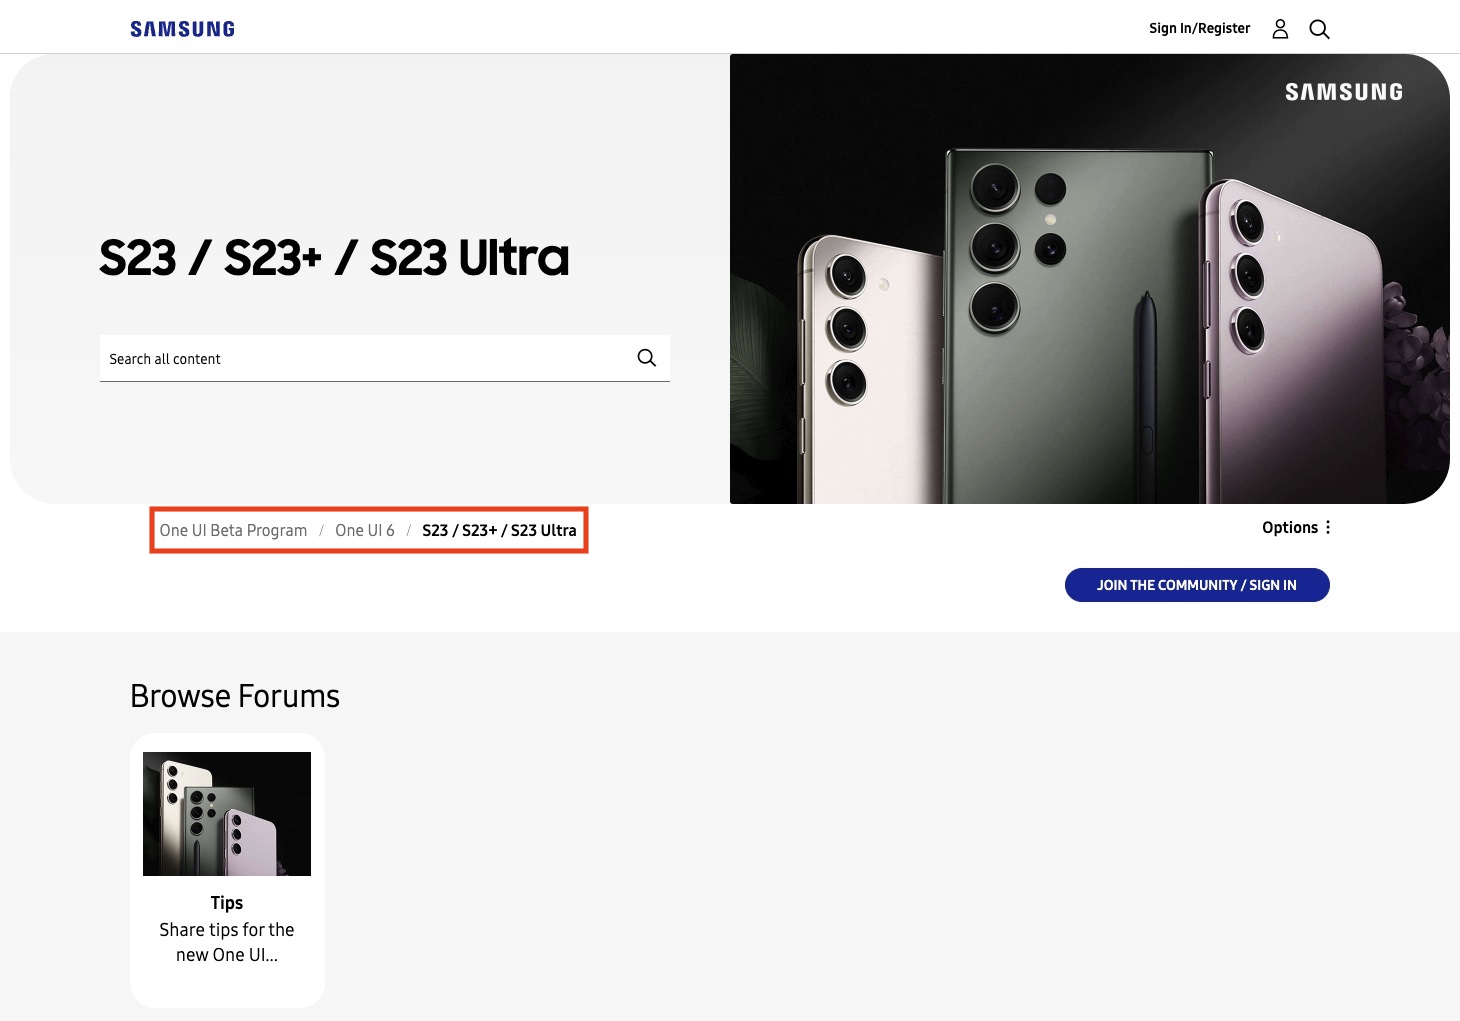
Task: Click the S23 phones hero banner image
Action: [1089, 300]
